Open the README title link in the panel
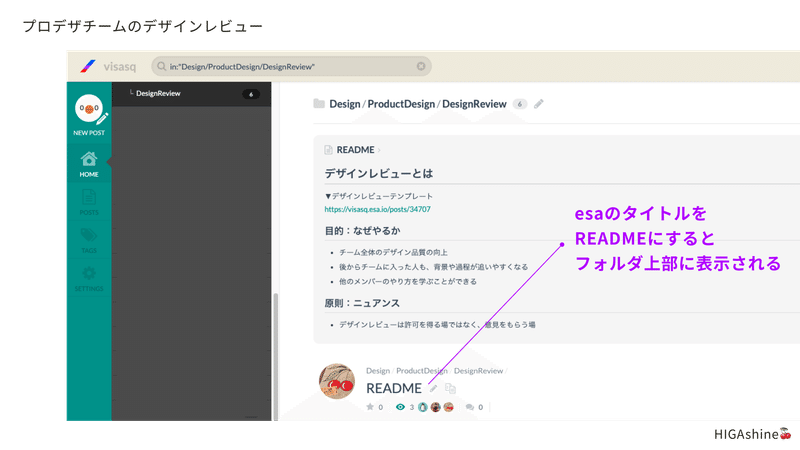Screen dimensions: 800x450 click(356, 149)
